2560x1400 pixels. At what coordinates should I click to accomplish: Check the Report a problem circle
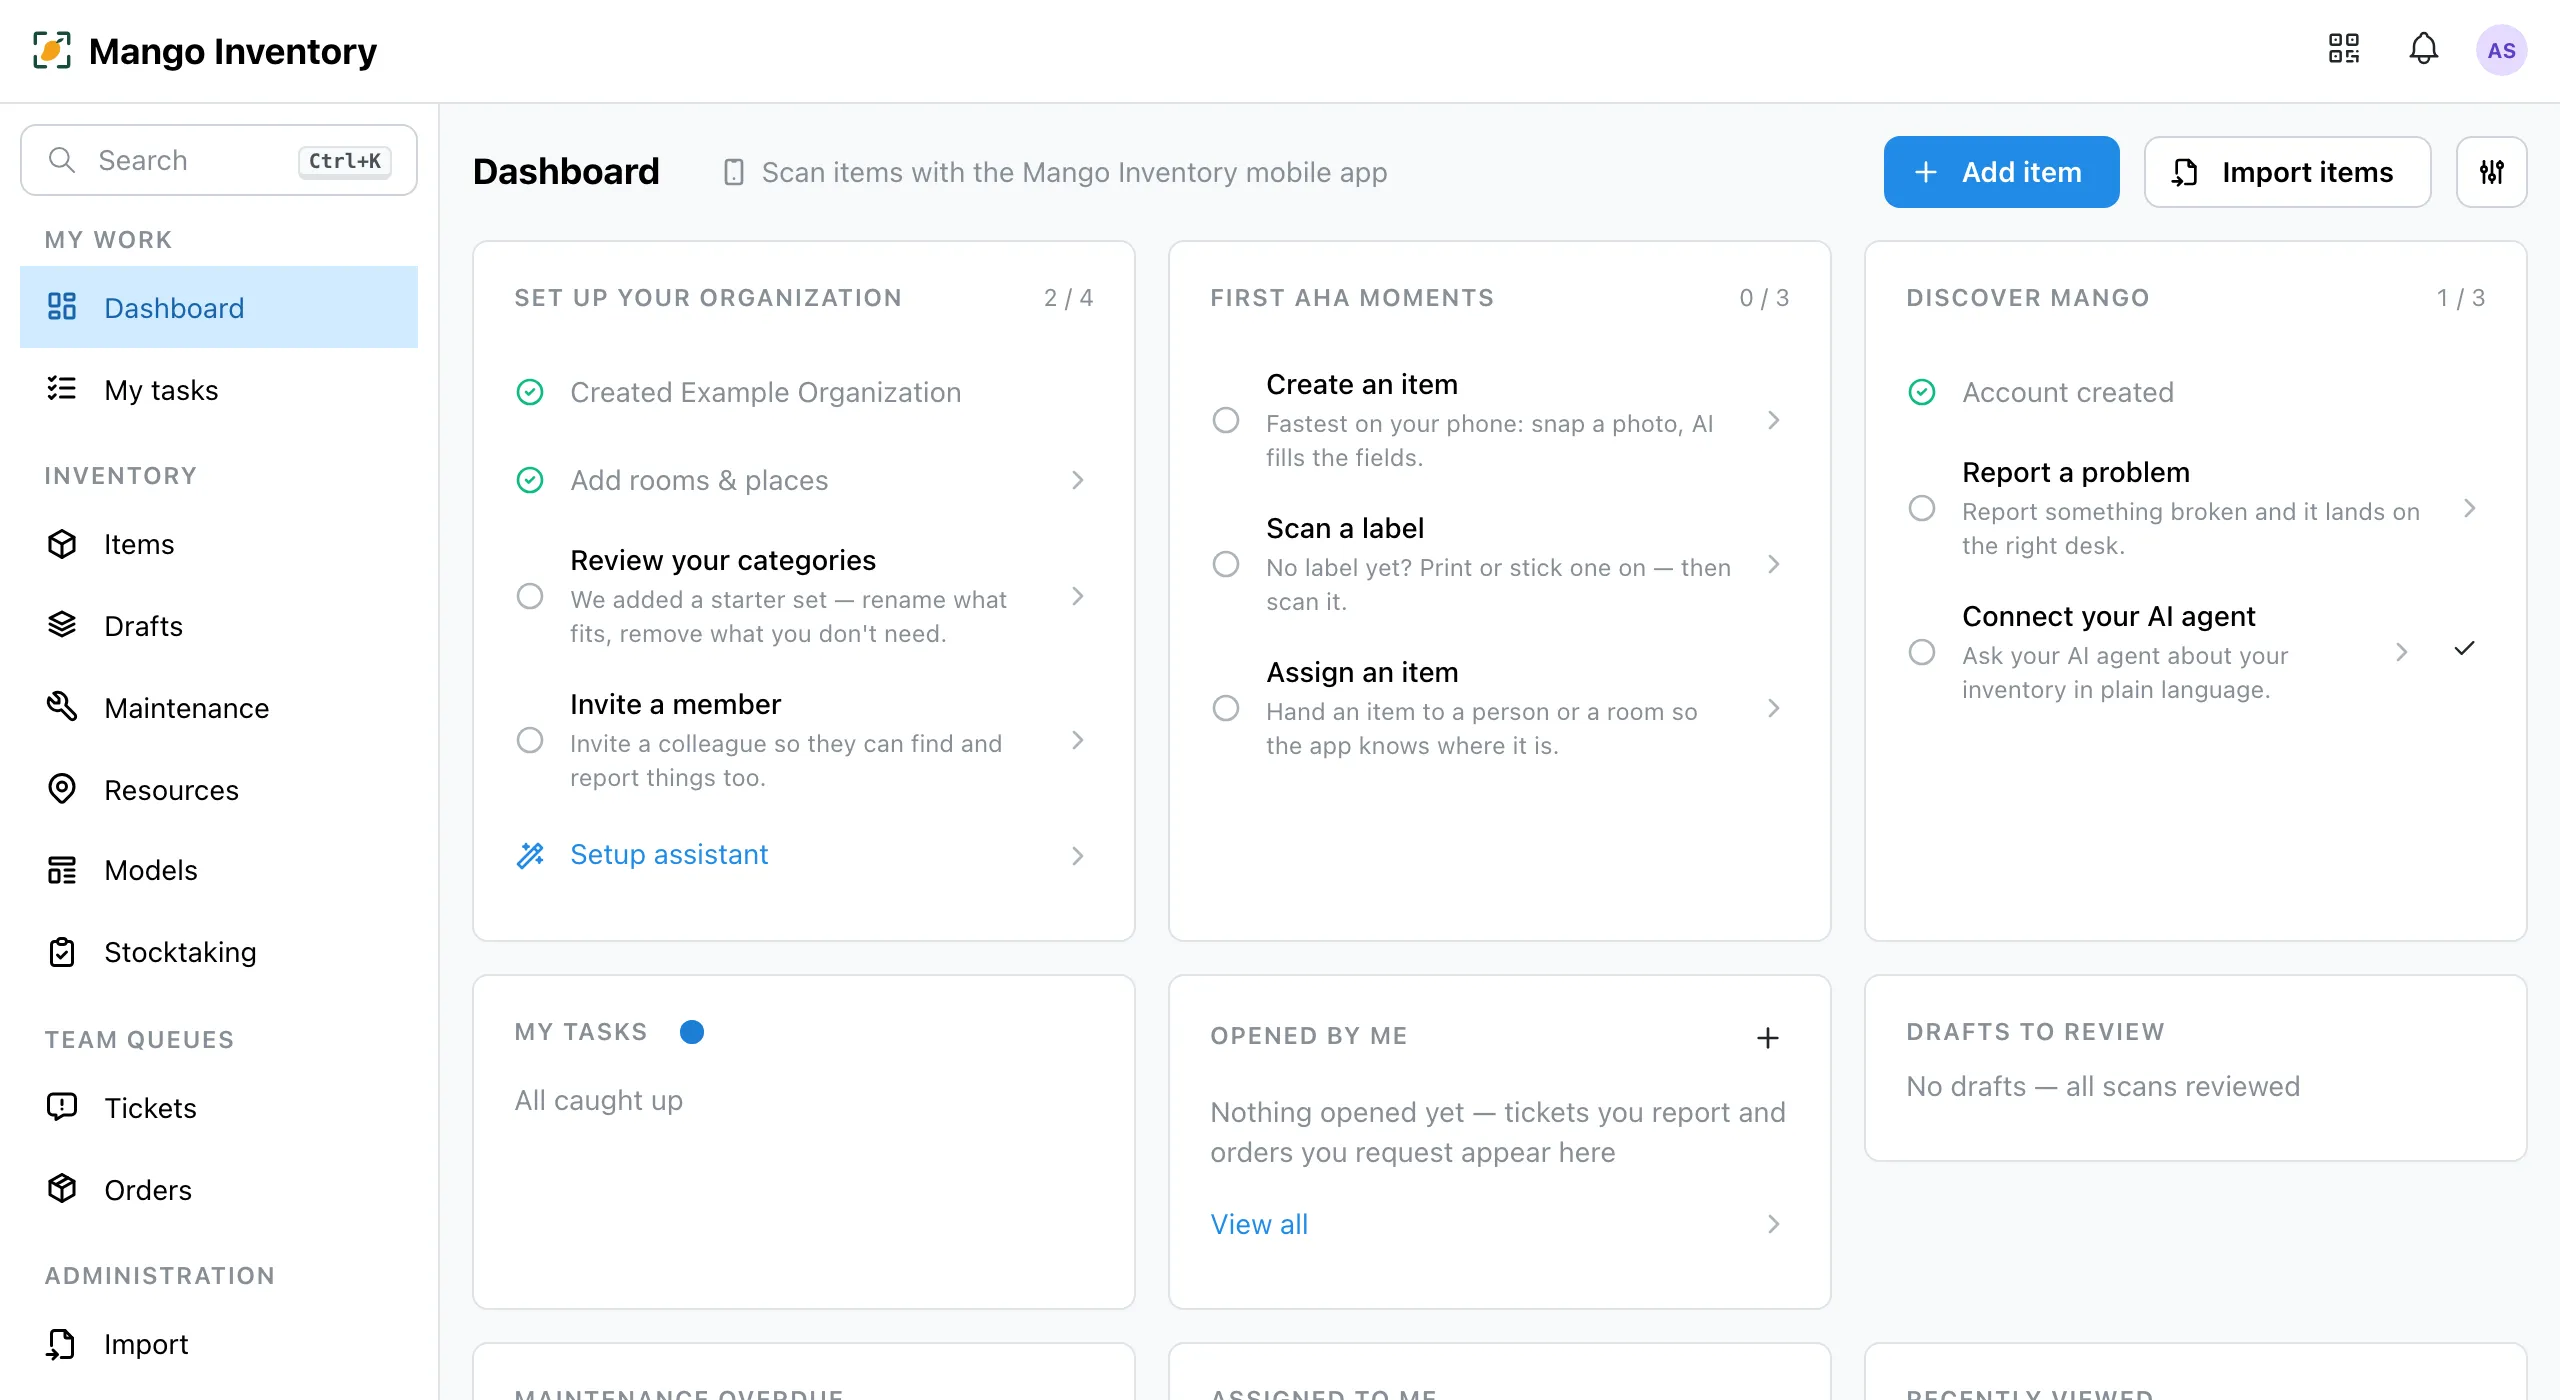1922,508
